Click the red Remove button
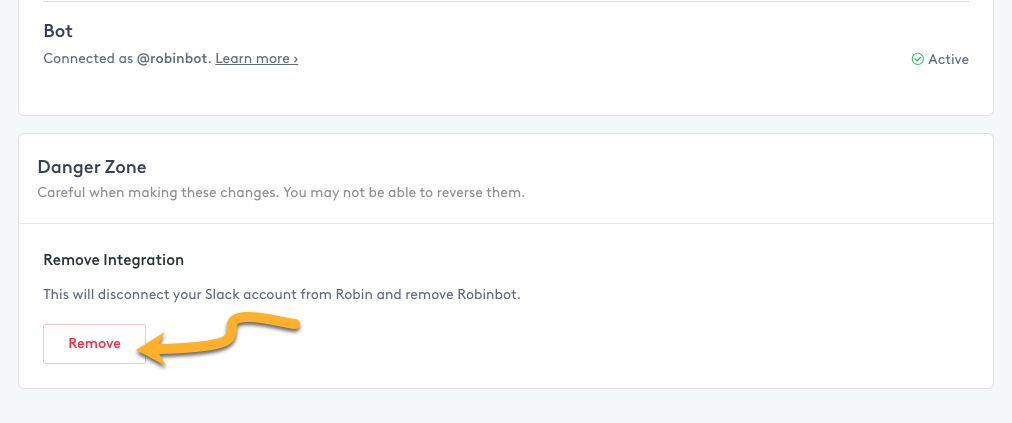 (94, 344)
